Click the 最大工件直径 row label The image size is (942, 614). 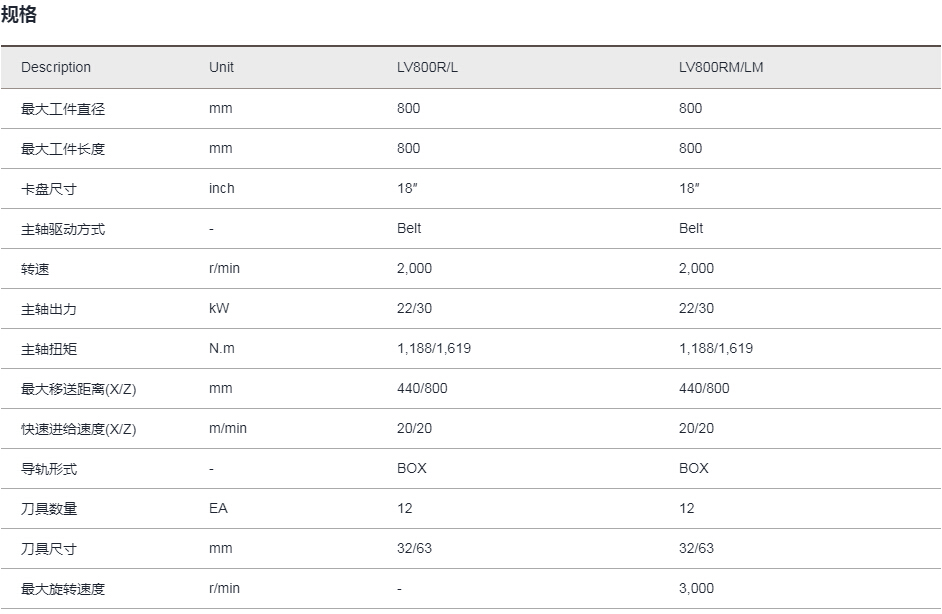point(63,109)
